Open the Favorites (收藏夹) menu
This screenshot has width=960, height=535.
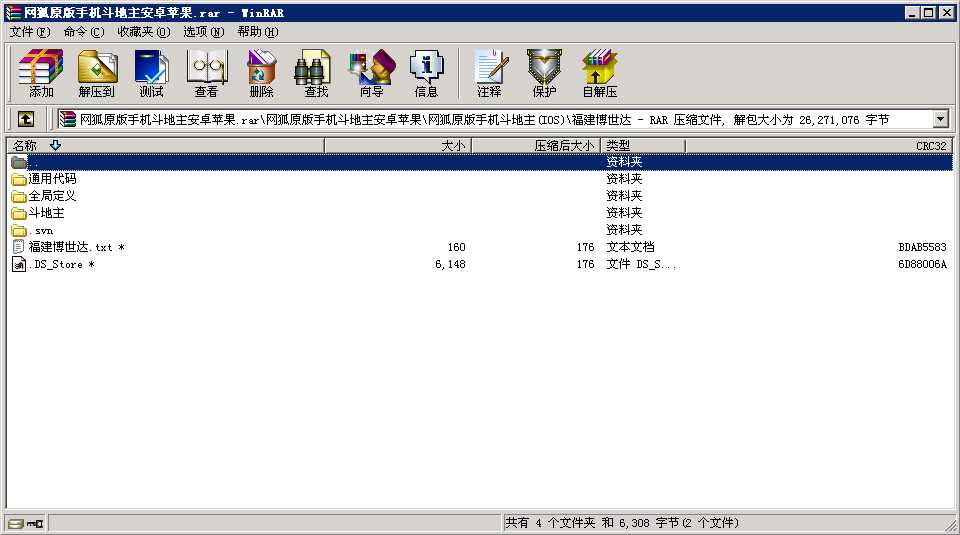pos(144,32)
